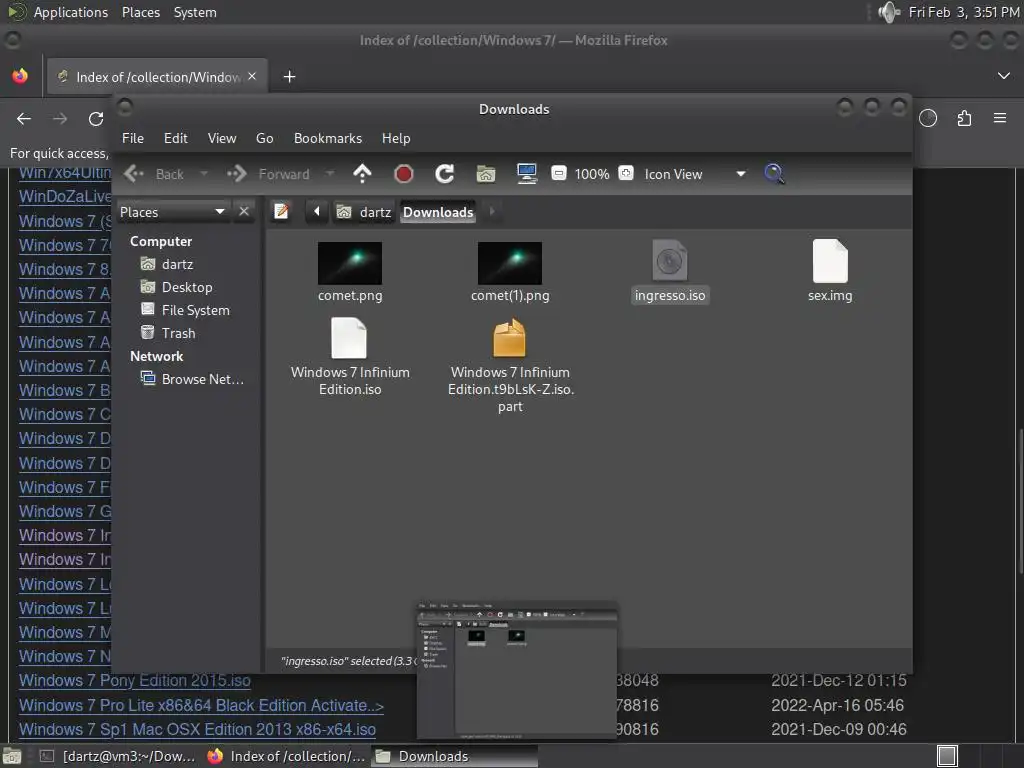1024x768 pixels.
Task: Close the Places side pane
Action: tap(244, 212)
